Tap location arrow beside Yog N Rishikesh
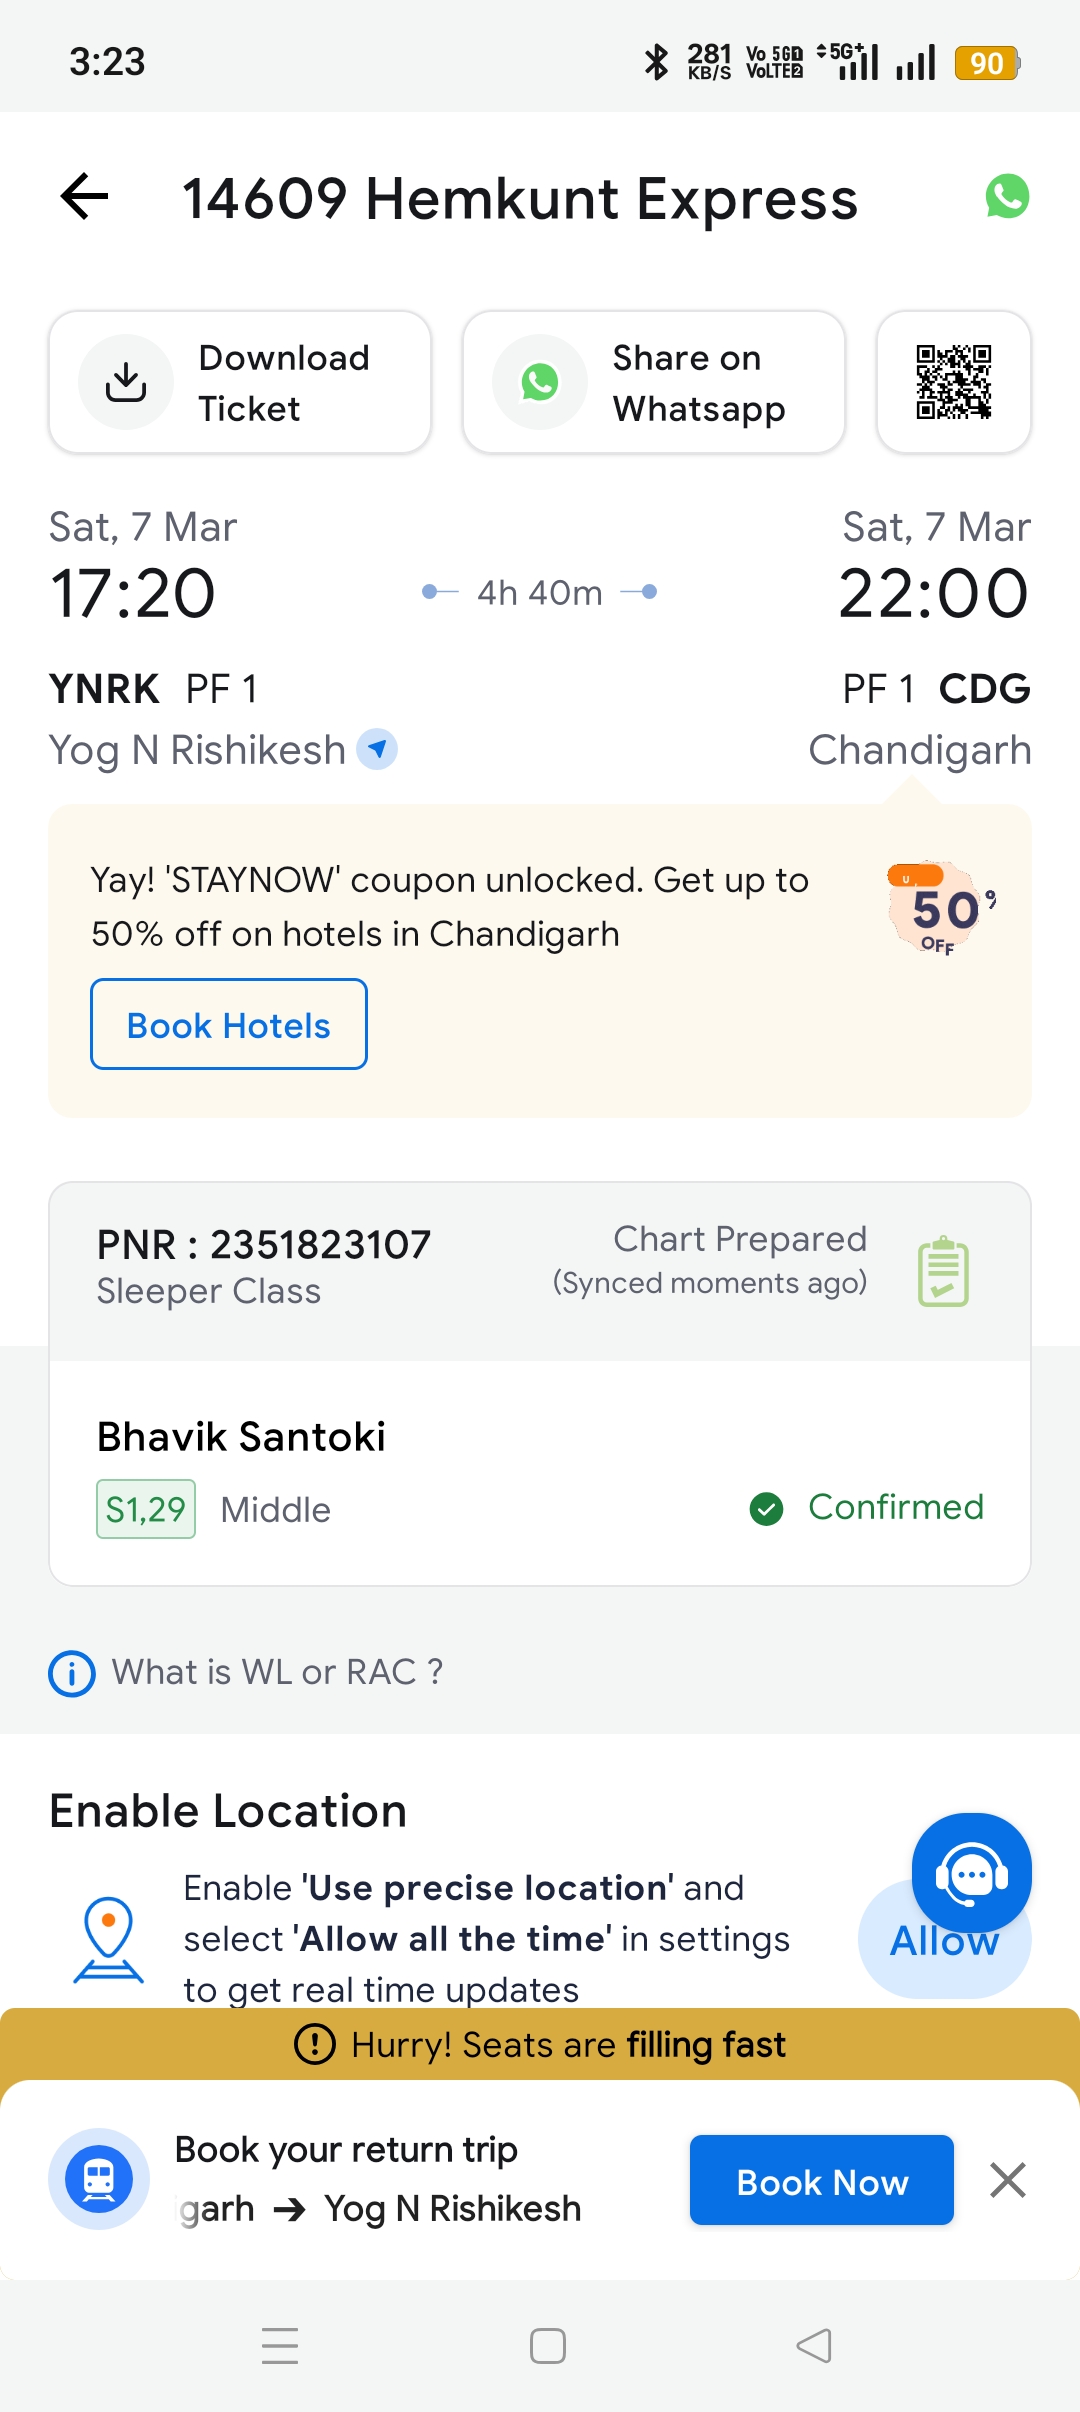The image size is (1080, 2412). coord(377,749)
